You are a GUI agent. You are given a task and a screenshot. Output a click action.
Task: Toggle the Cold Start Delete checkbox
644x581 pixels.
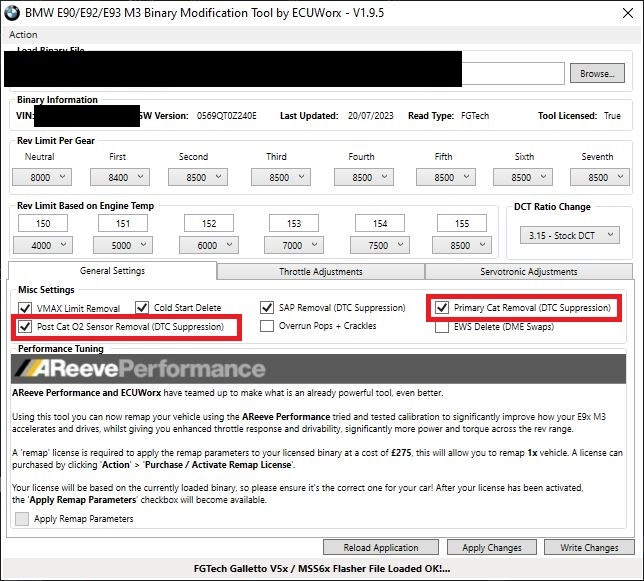point(142,308)
